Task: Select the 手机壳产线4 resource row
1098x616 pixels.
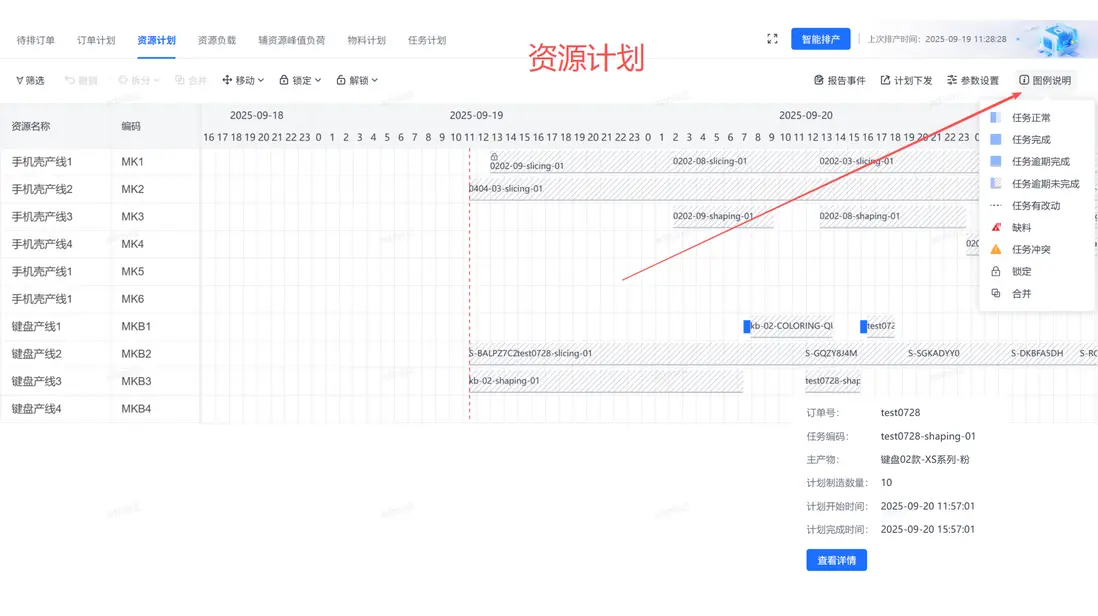Action: point(100,244)
